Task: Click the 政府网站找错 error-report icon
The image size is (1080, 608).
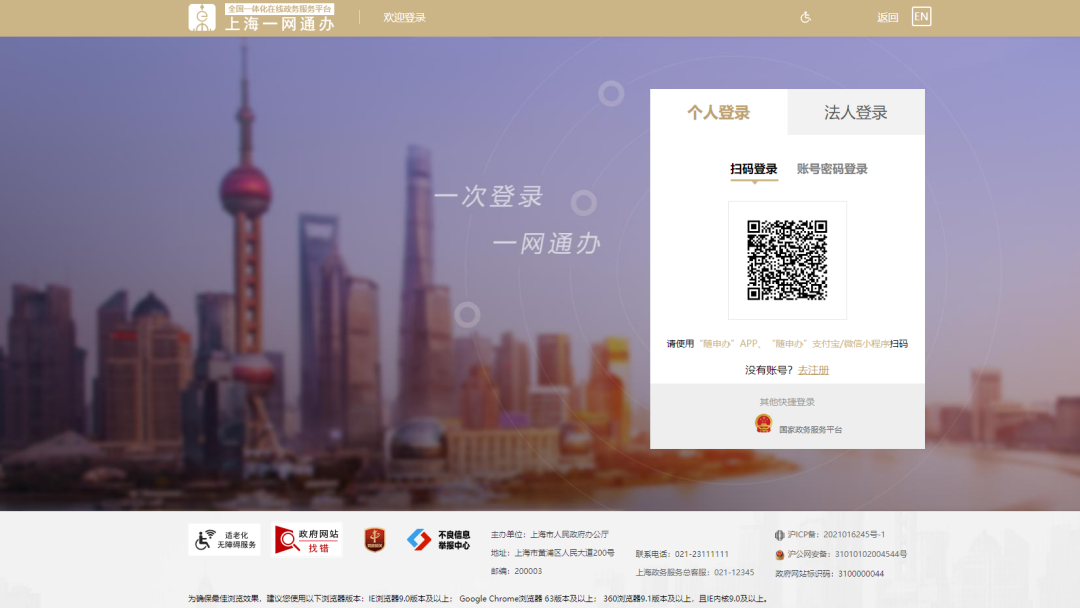Action: [305, 540]
